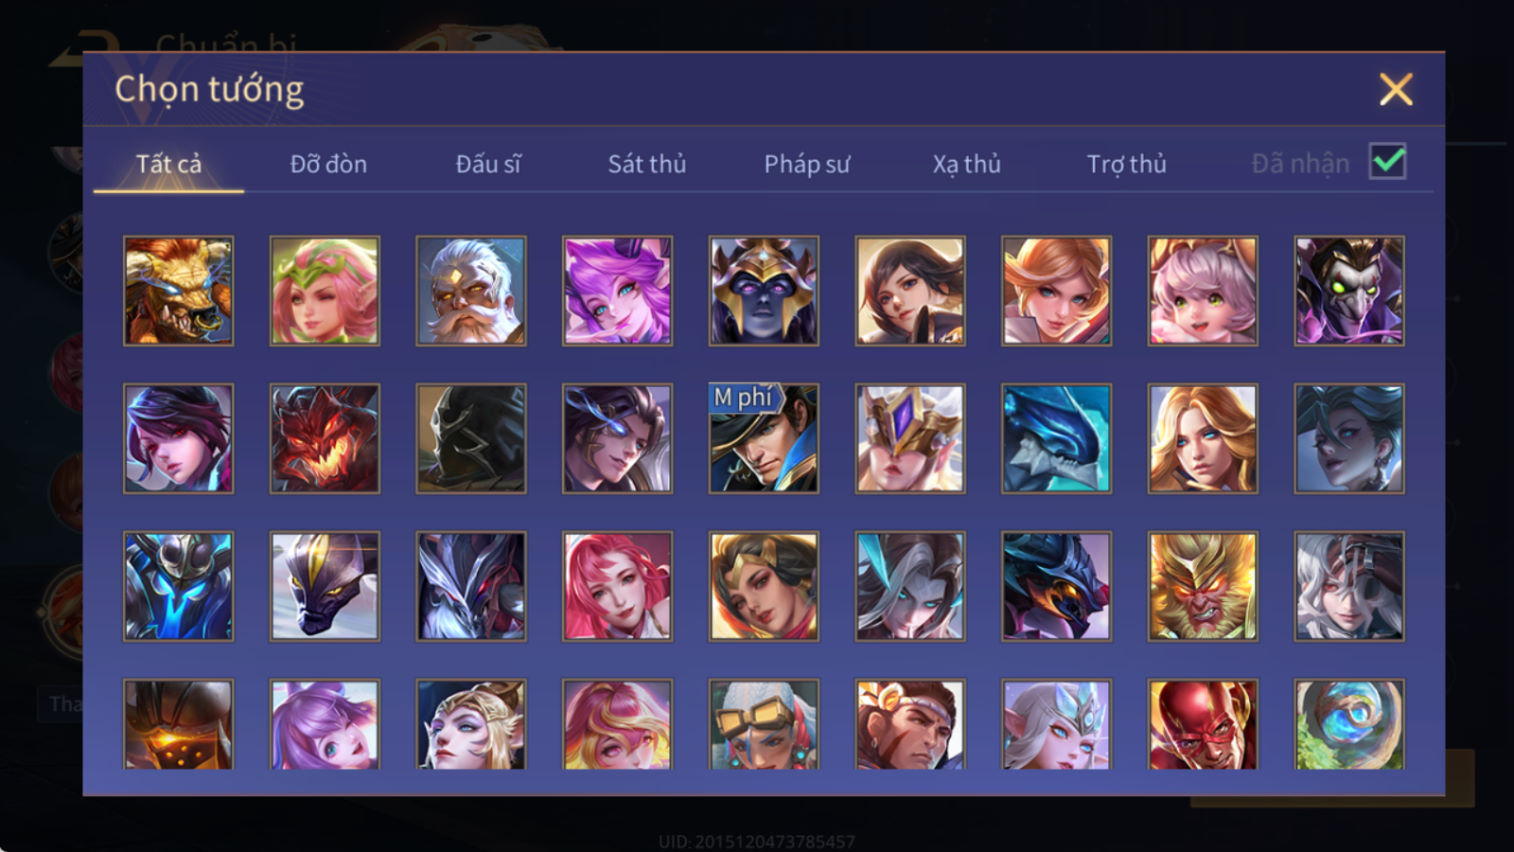Select the red masked speedster hero
This screenshot has height=852, width=1514.
point(1203,725)
